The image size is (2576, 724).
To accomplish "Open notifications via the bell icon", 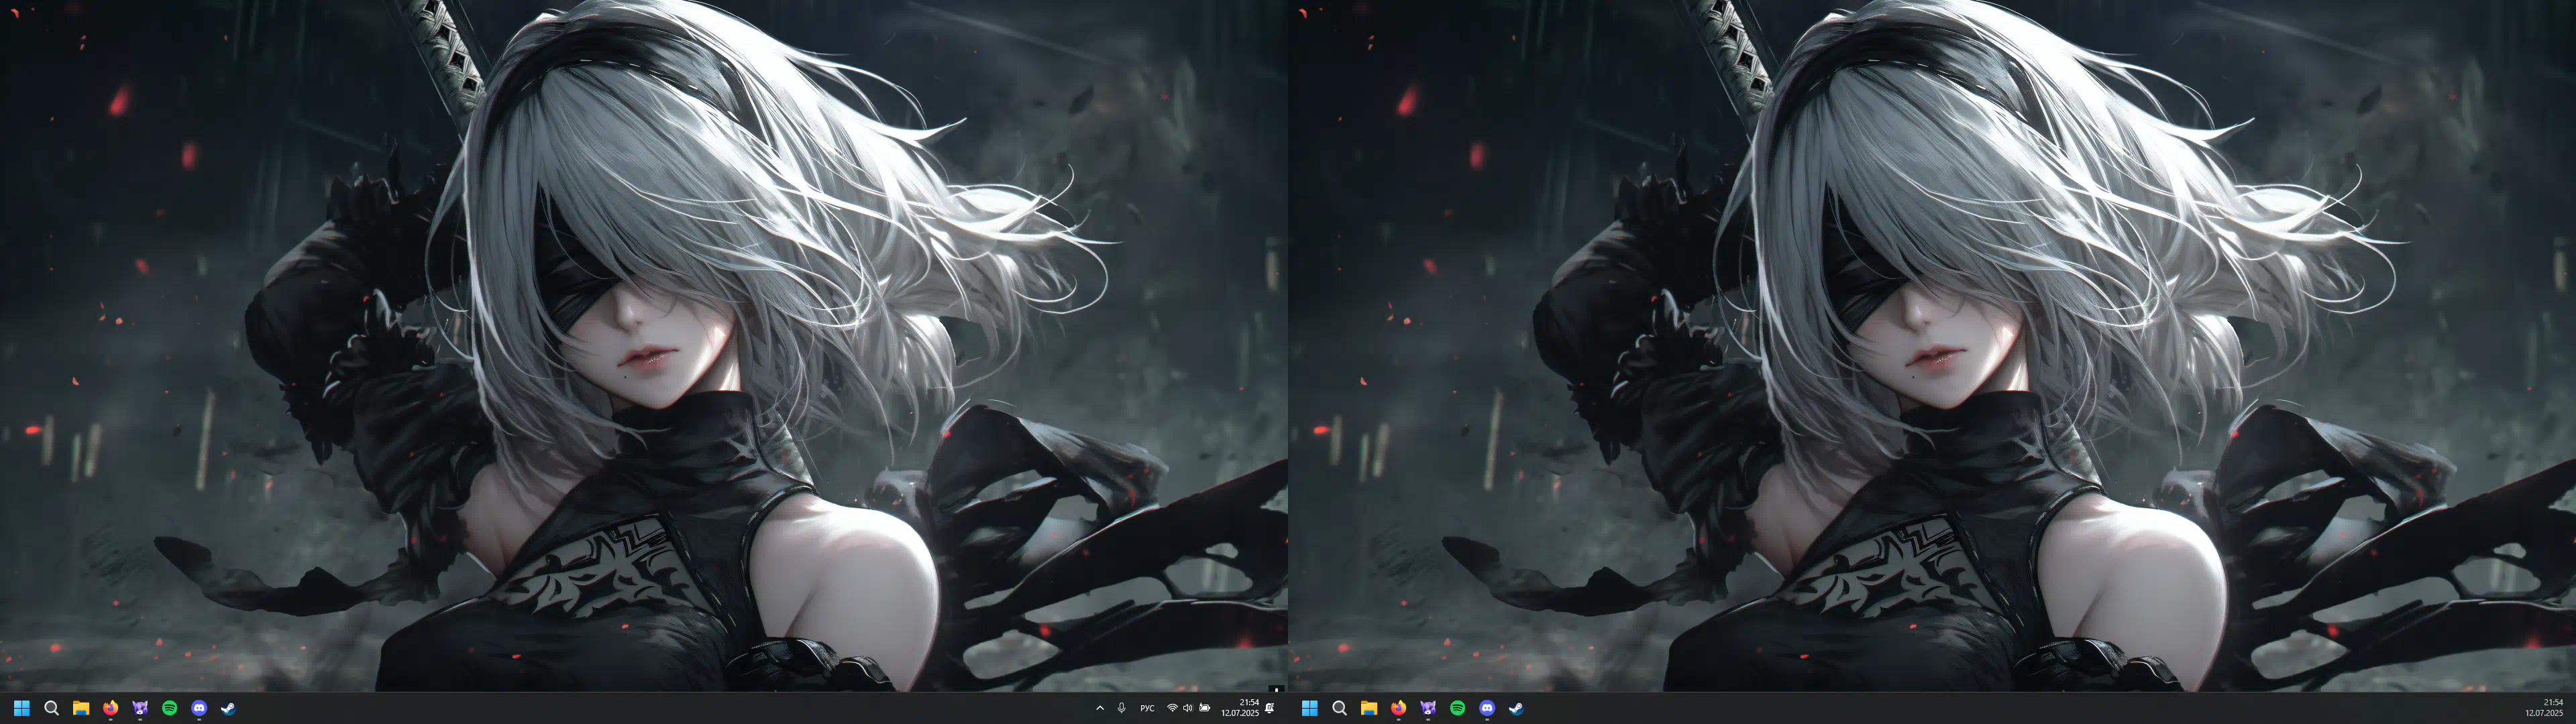I will tap(1270, 708).
